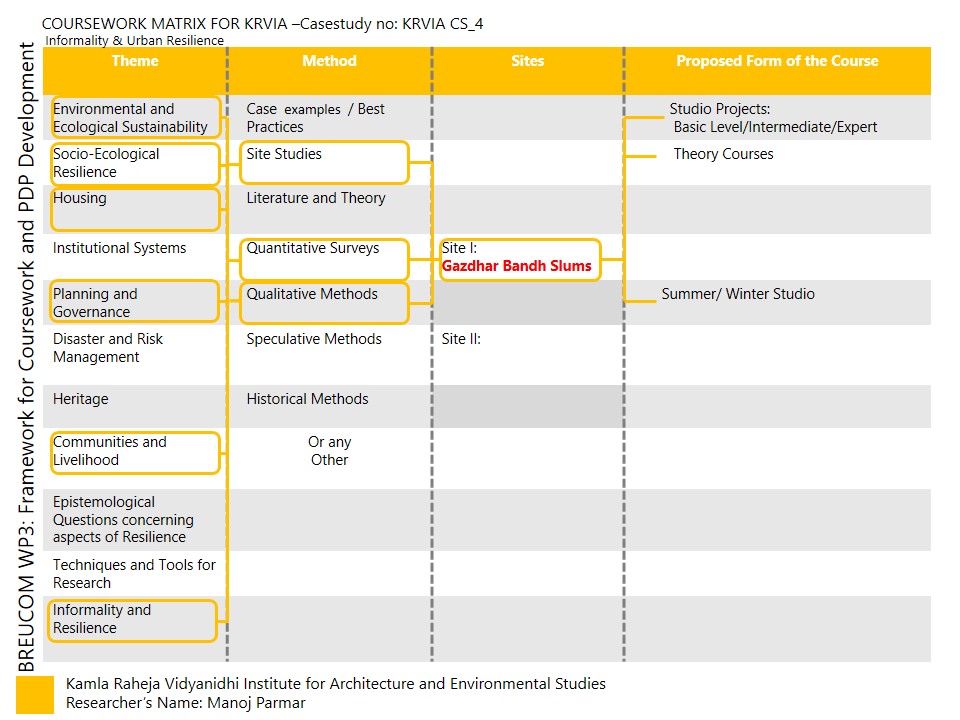The width and height of the screenshot is (960, 720).
Task: Click the Method column header
Action: point(329,61)
